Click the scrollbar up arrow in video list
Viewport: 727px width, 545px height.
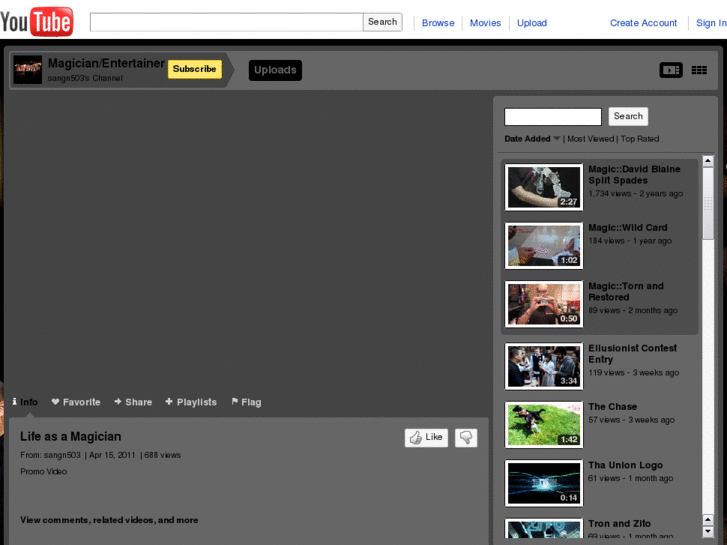pos(708,161)
